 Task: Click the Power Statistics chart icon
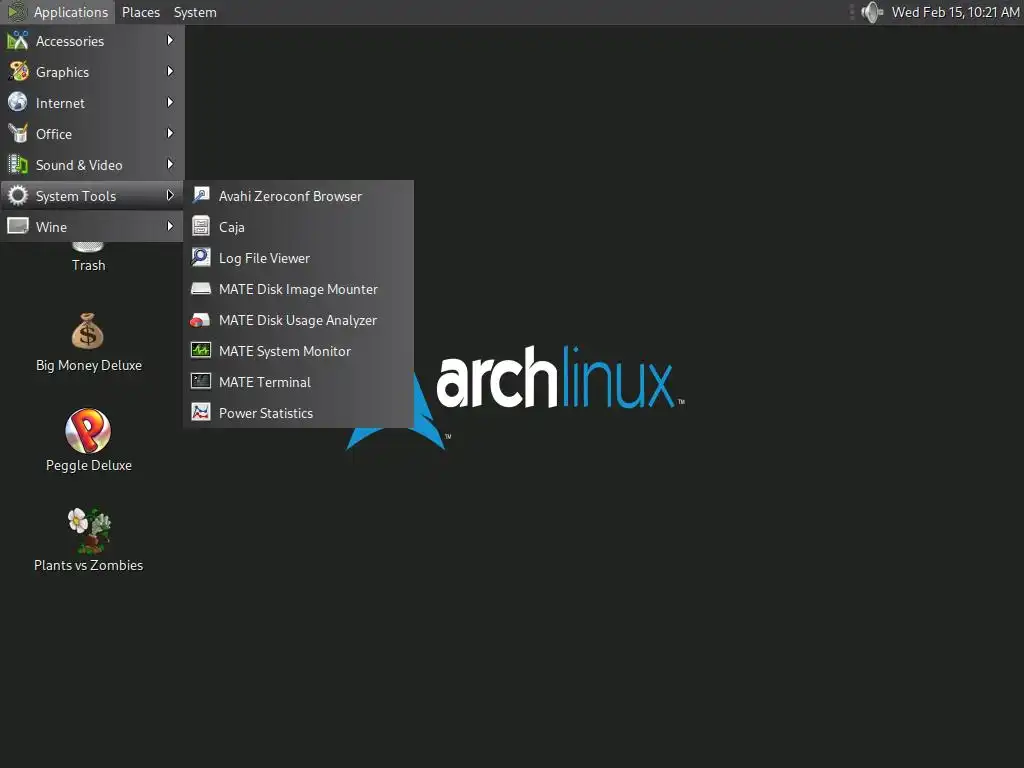pyautogui.click(x=200, y=412)
